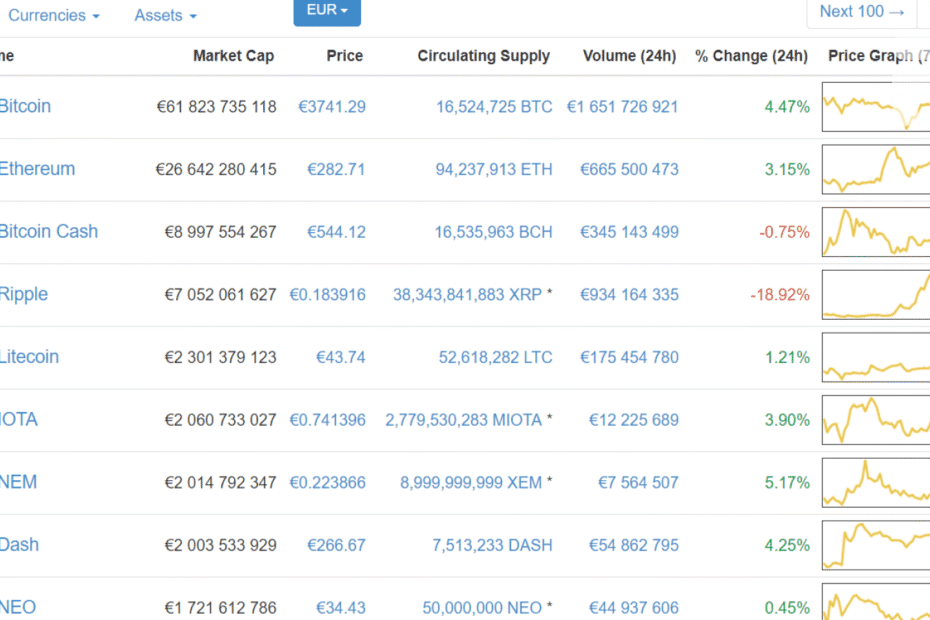
Task: Sort by Circulating Supply column header
Action: [x=484, y=56]
